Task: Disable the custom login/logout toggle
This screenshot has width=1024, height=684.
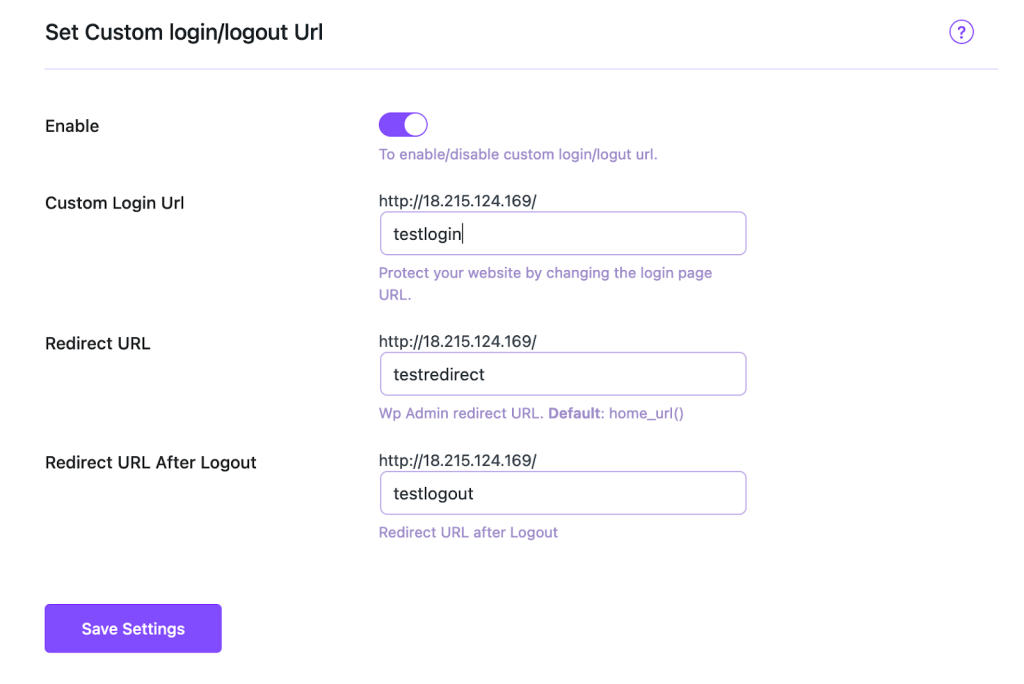Action: (402, 123)
